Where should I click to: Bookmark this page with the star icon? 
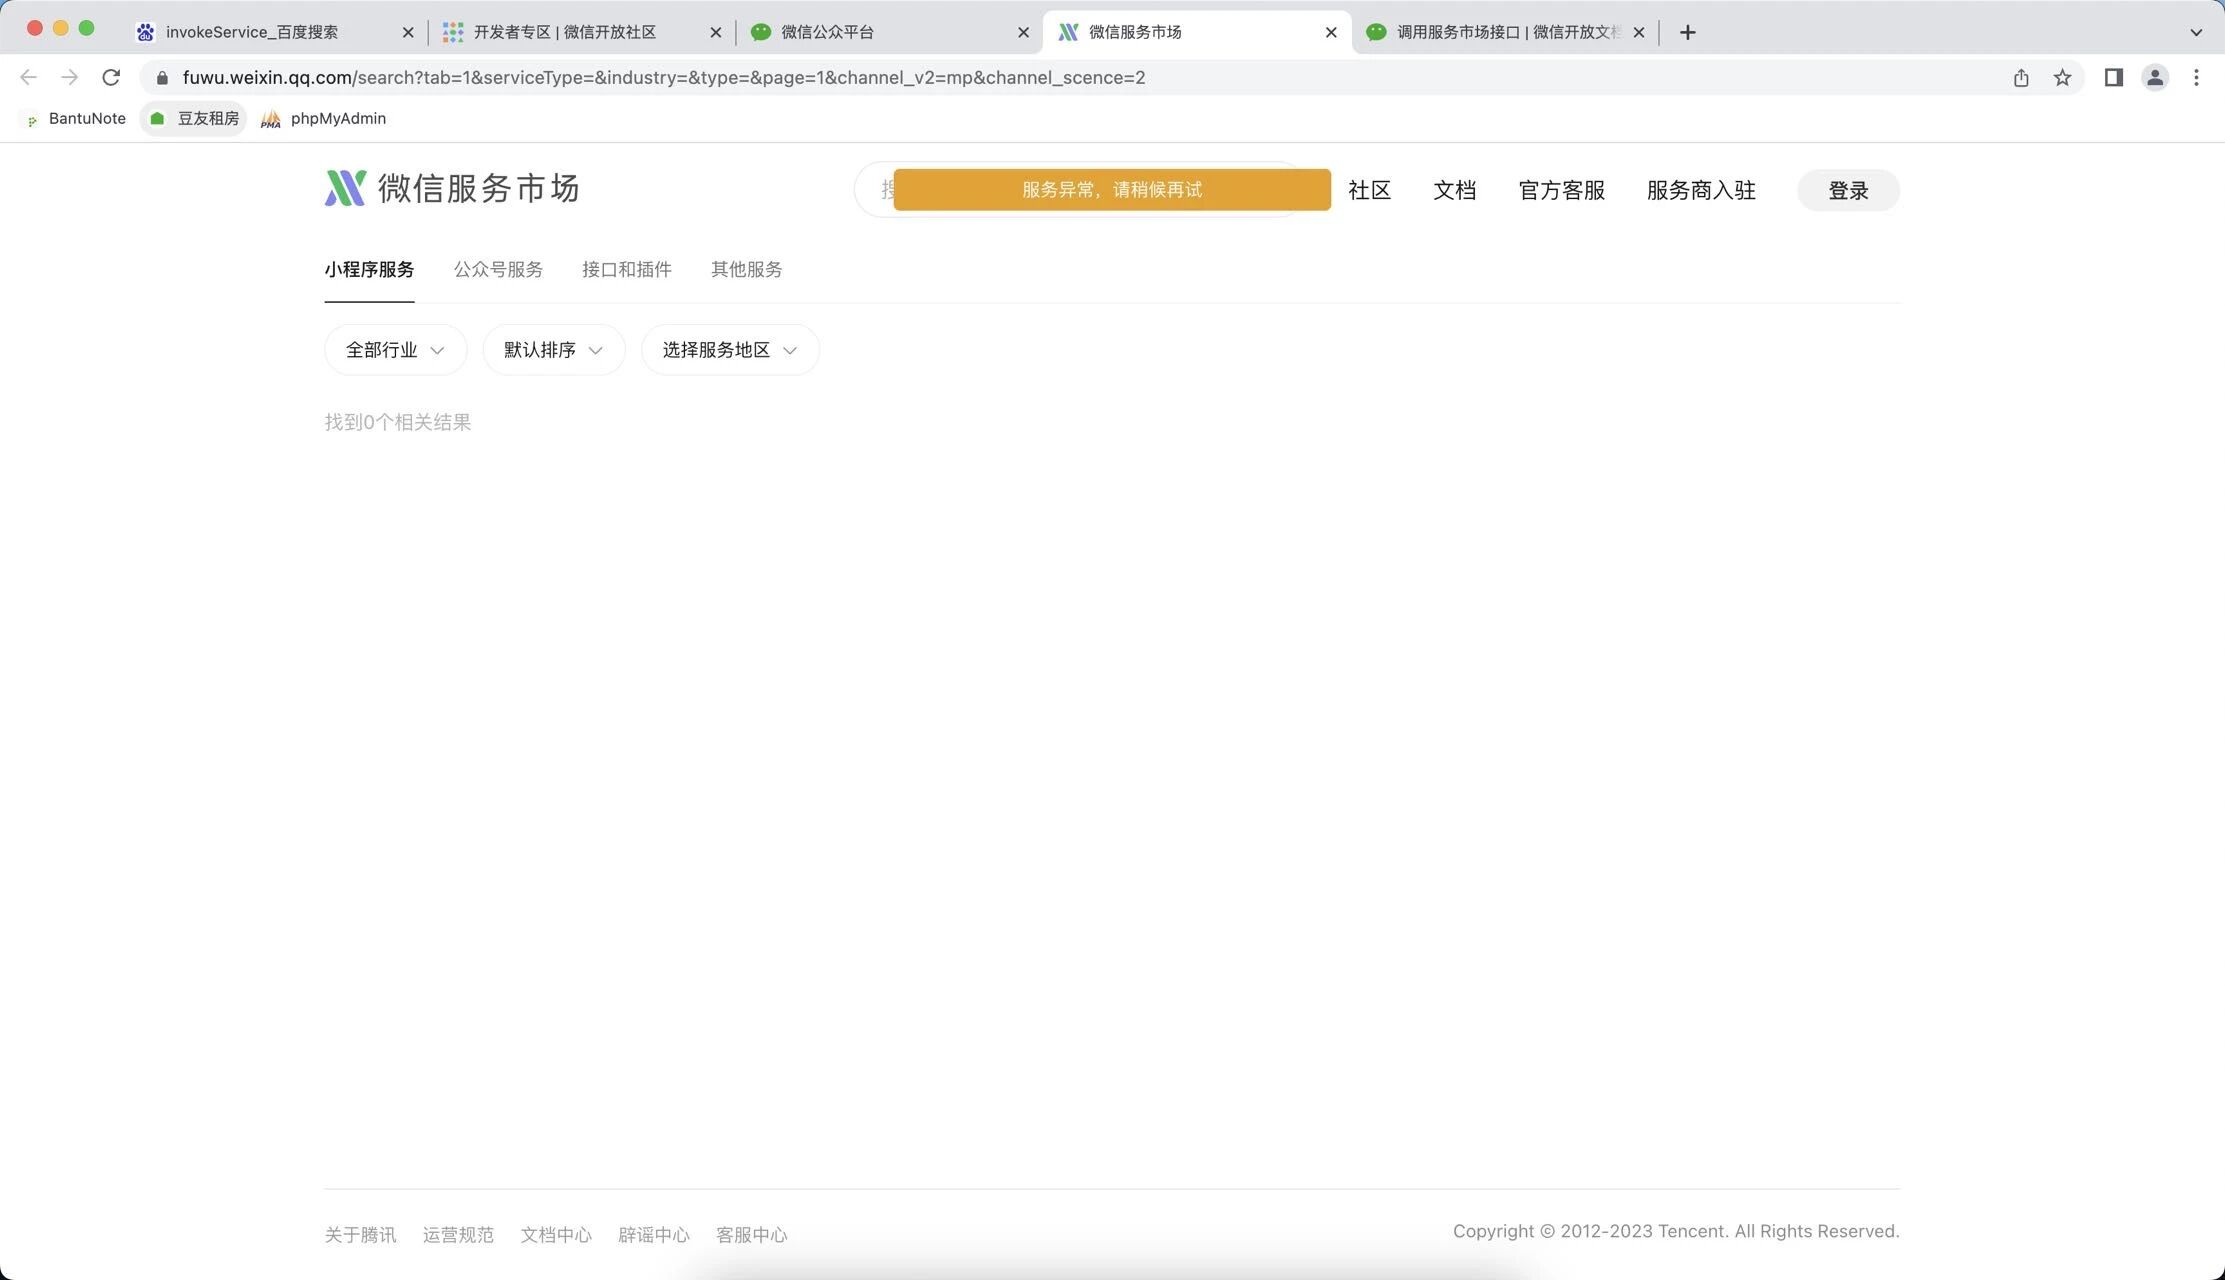tap(2062, 77)
